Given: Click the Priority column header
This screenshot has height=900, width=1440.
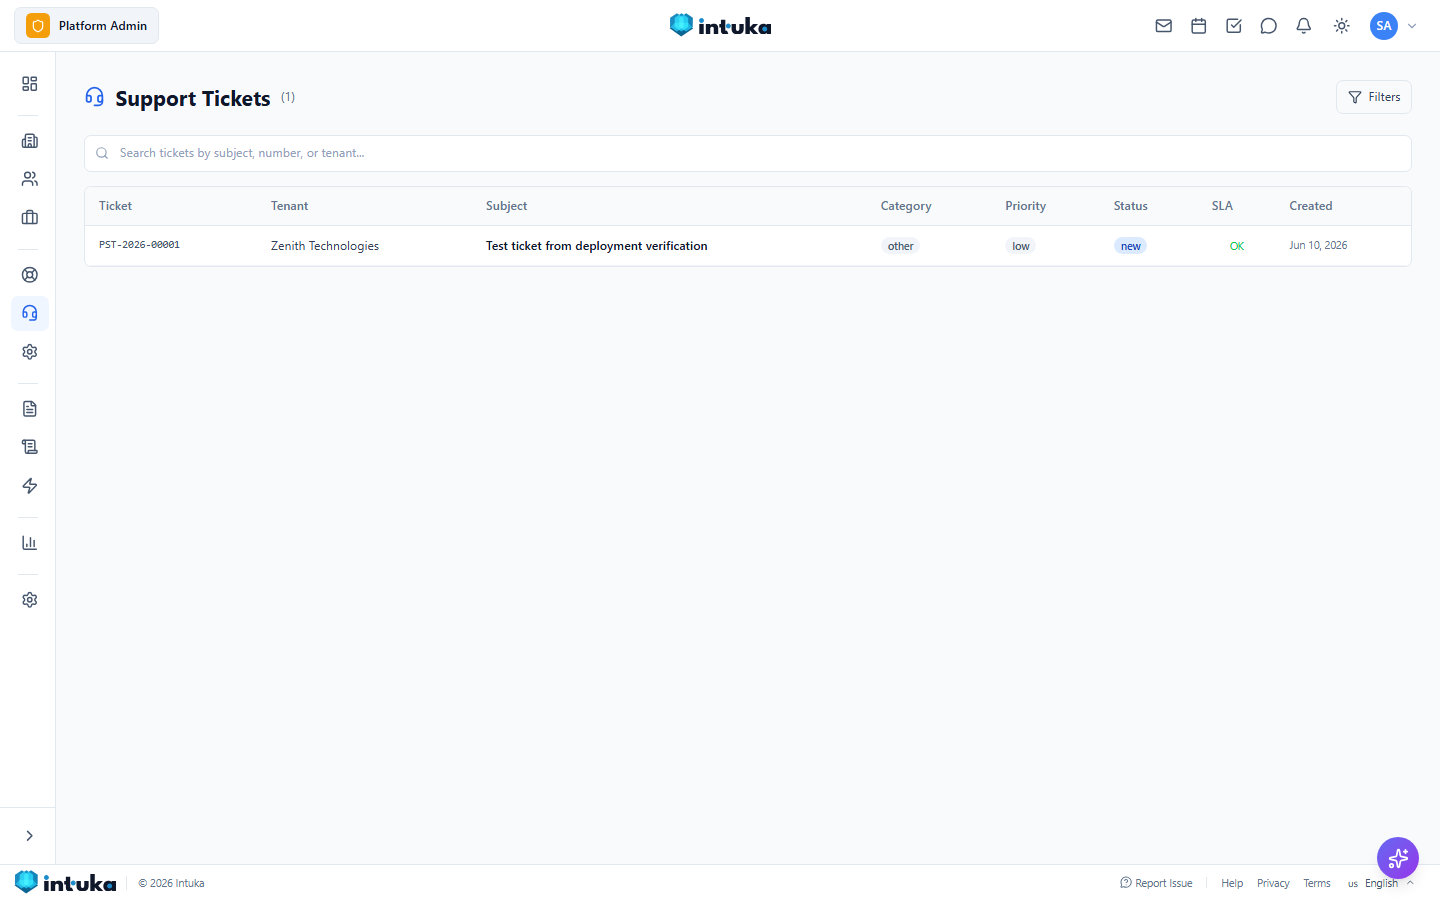Looking at the screenshot, I should [x=1026, y=206].
